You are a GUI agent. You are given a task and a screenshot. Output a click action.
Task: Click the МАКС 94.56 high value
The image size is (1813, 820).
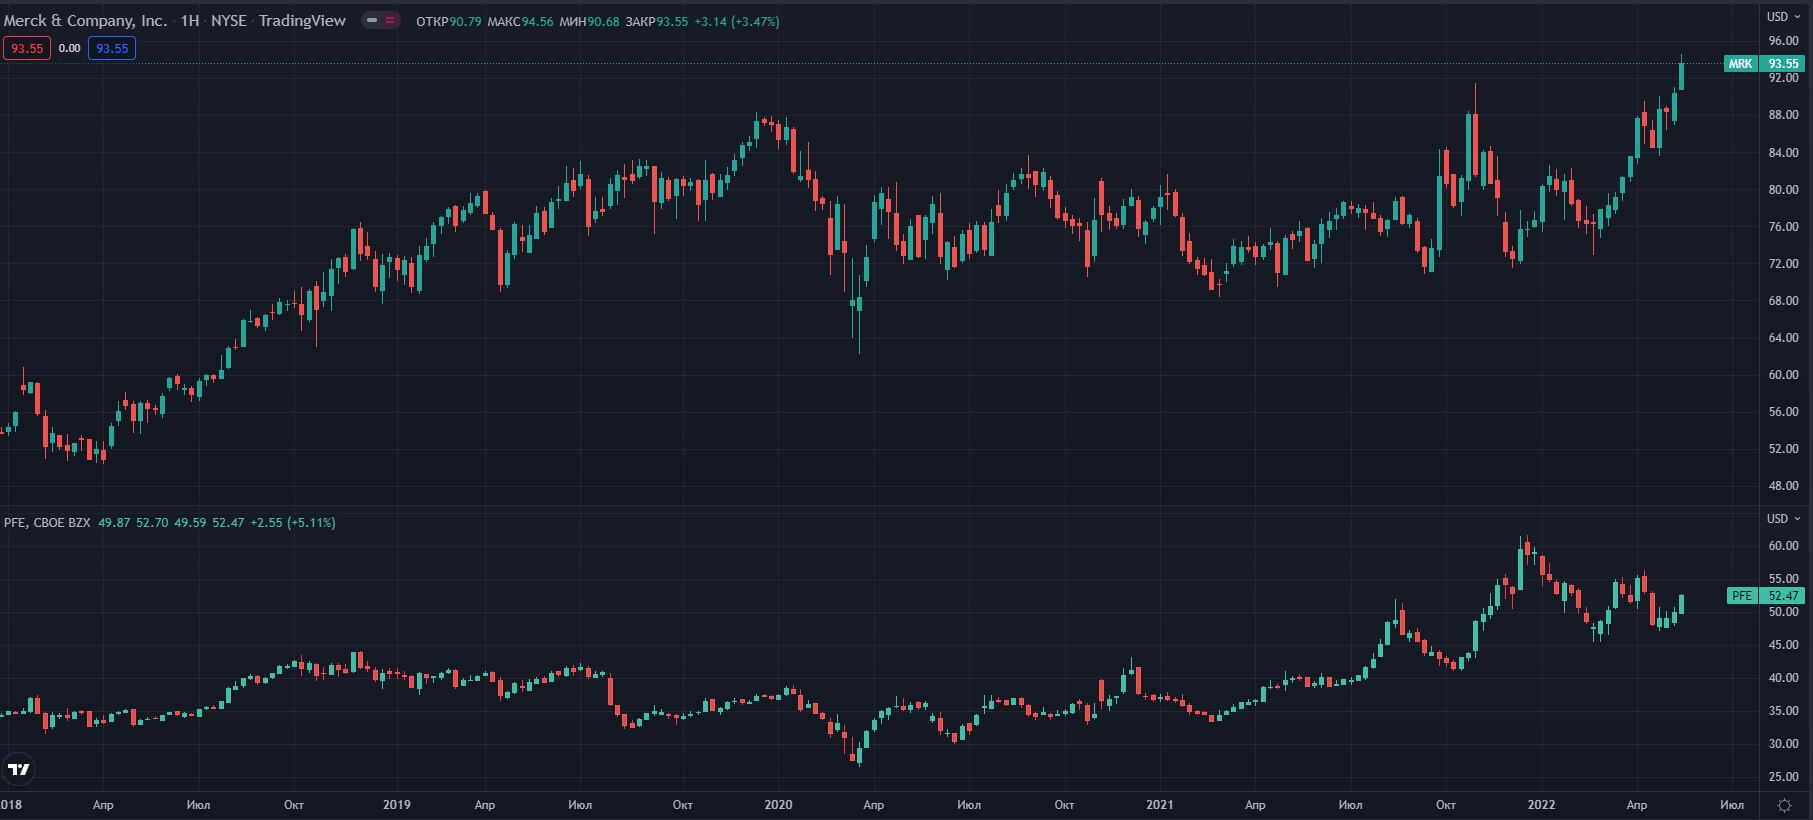(520, 21)
